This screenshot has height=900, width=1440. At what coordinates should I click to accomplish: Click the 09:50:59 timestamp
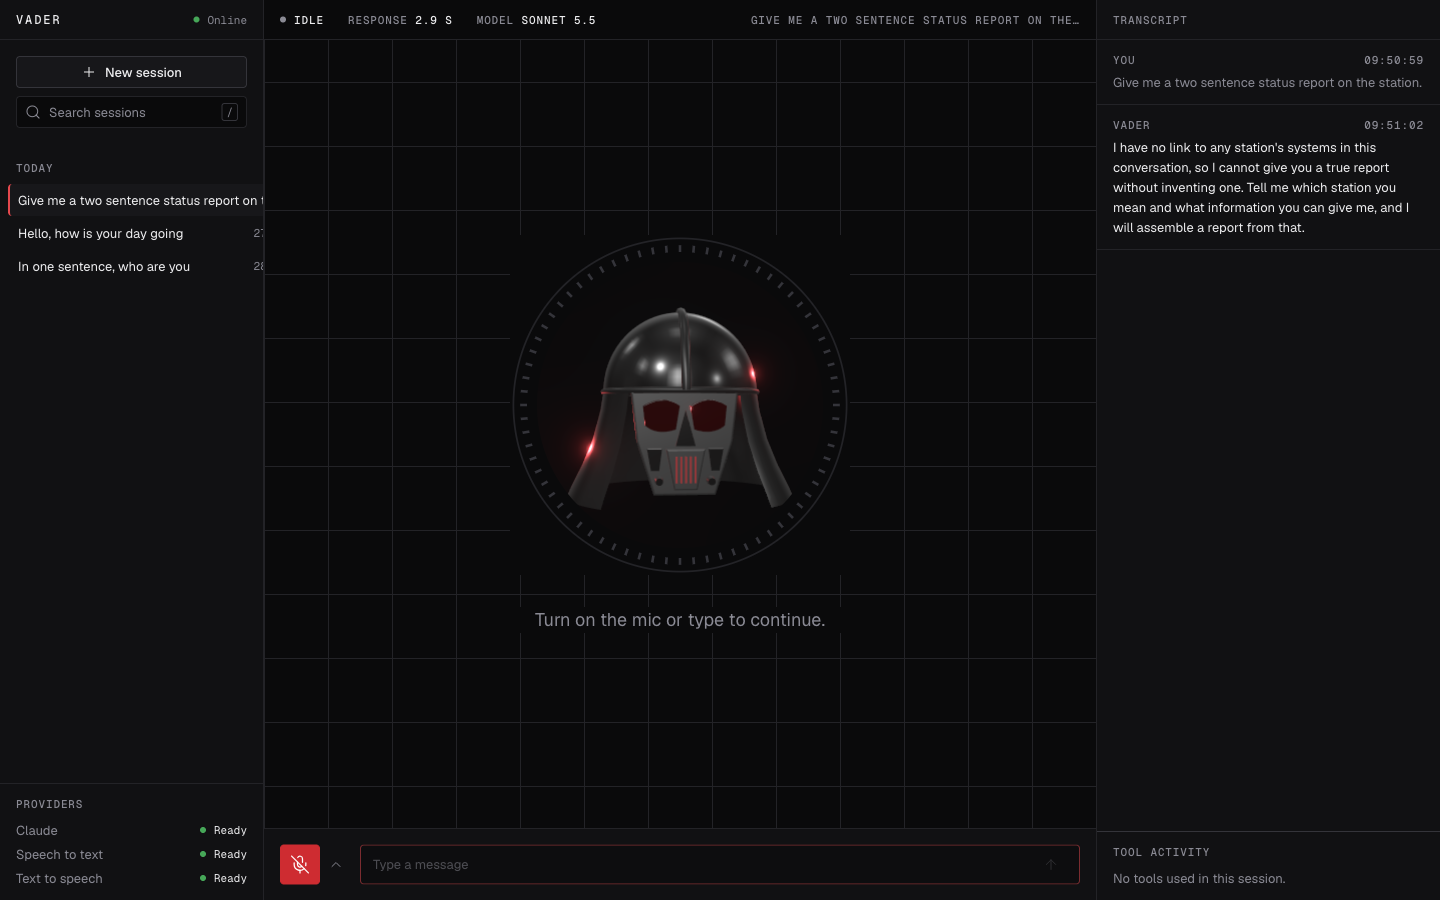(1394, 60)
